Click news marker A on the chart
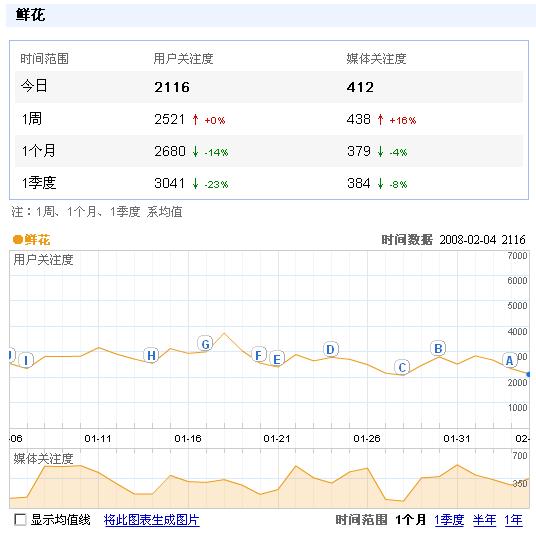536x534 pixels. (509, 361)
